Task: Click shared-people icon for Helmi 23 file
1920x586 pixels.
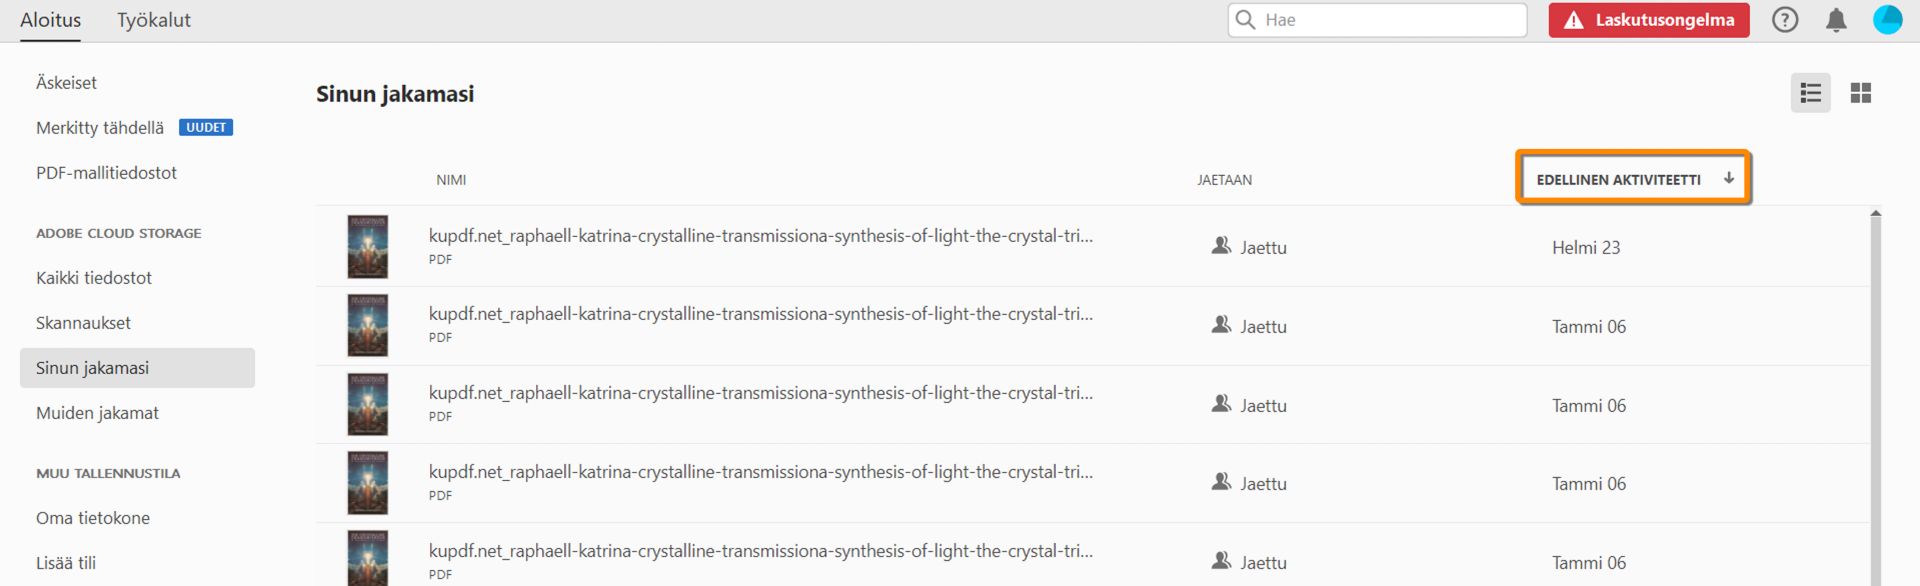Action: coord(1221,246)
